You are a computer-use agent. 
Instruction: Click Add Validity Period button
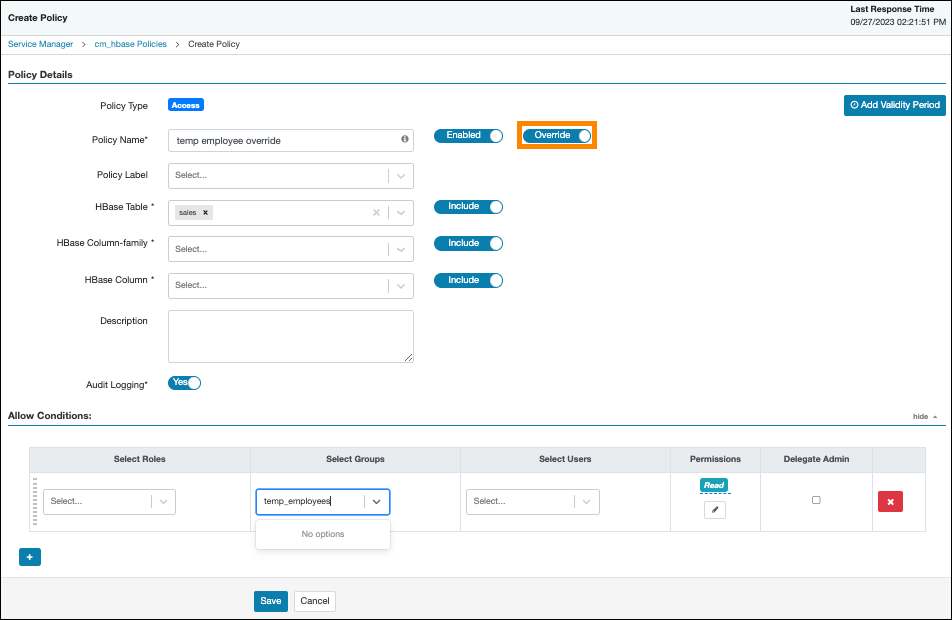pos(894,105)
